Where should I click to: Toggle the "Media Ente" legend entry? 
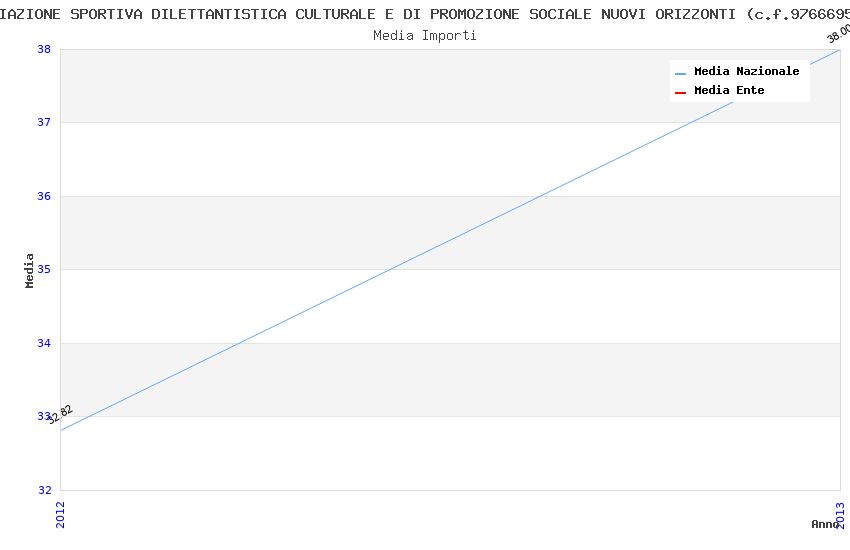(x=729, y=90)
